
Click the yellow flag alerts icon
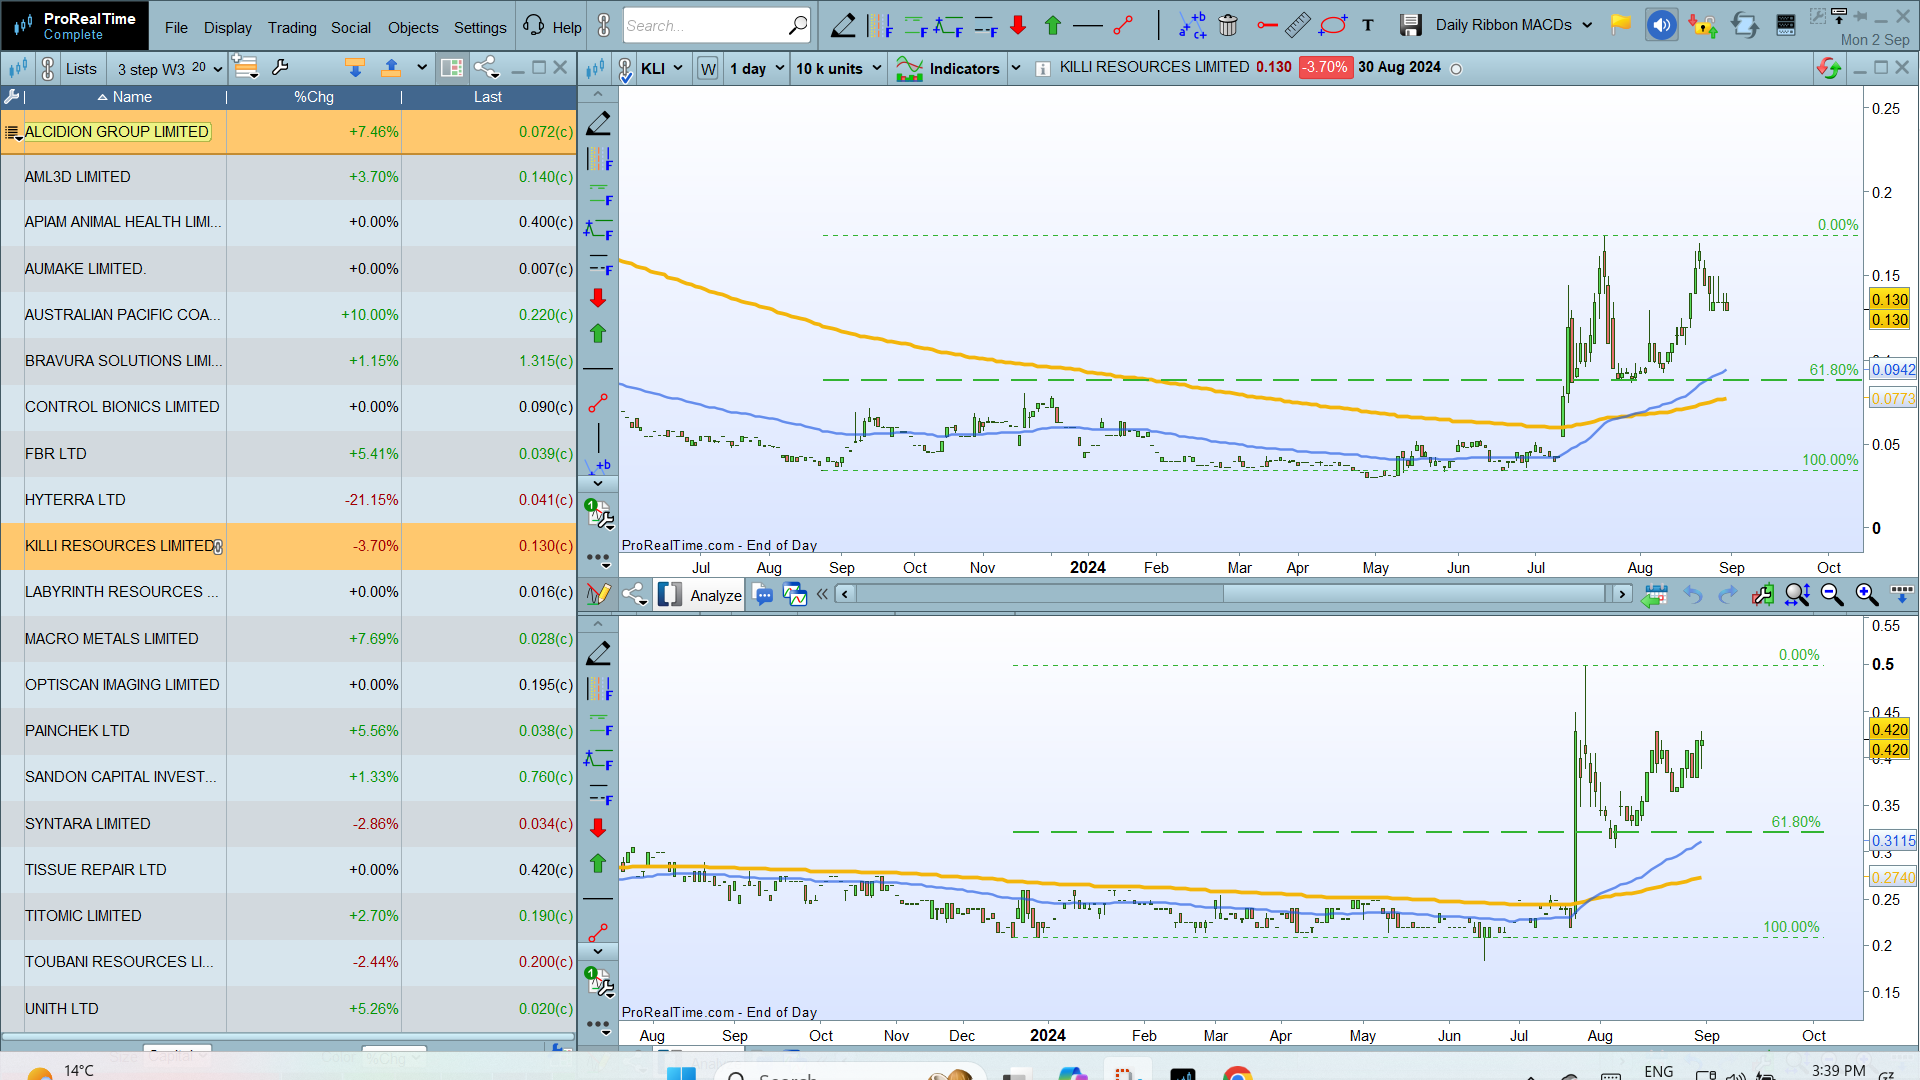pyautogui.click(x=1621, y=25)
